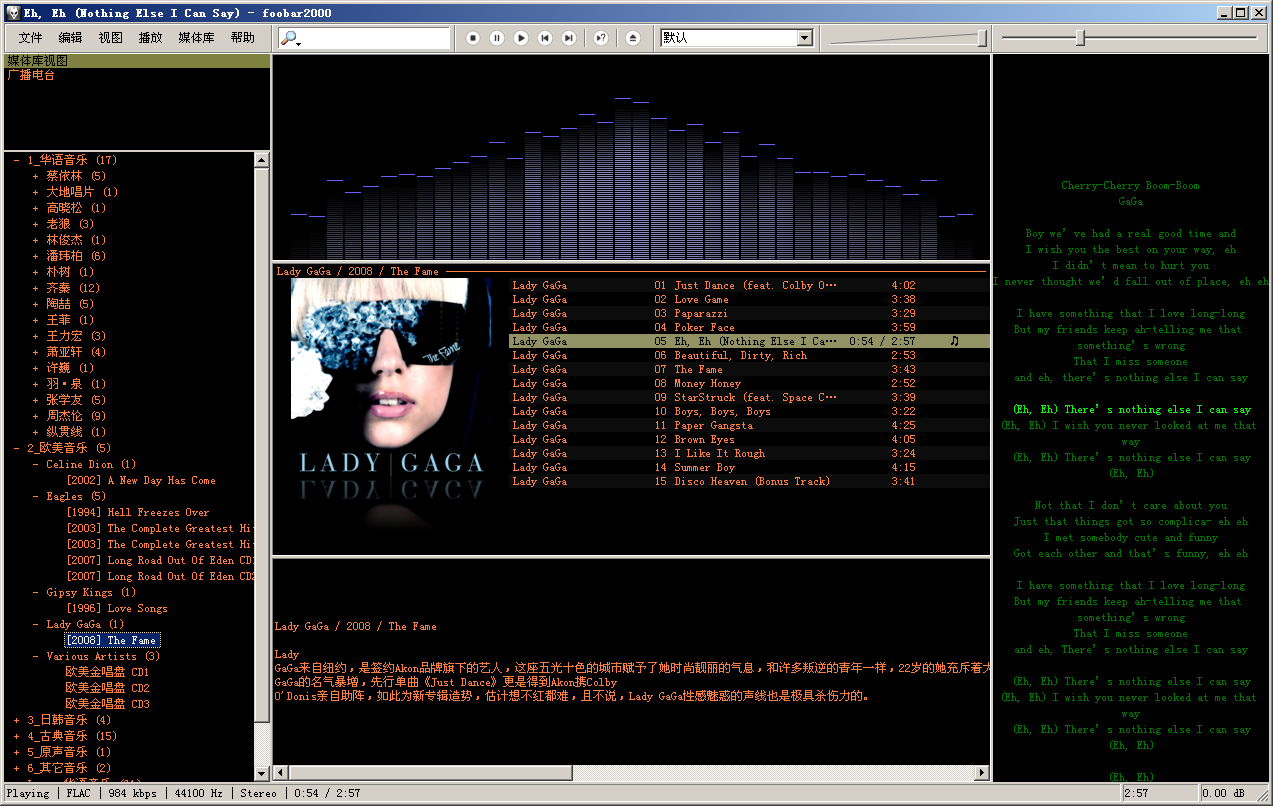
Task: Click the Cherry-Cherry Boom-Boom lyric line
Action: tap(1130, 186)
